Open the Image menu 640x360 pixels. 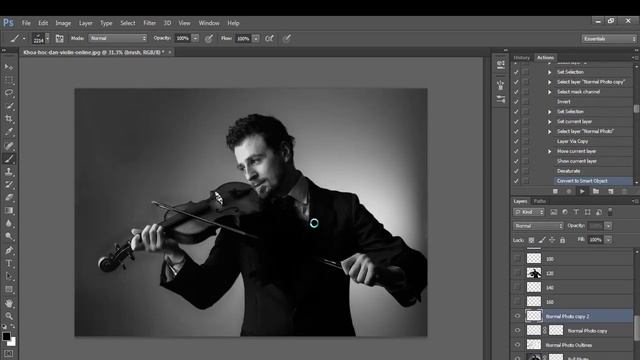63,23
